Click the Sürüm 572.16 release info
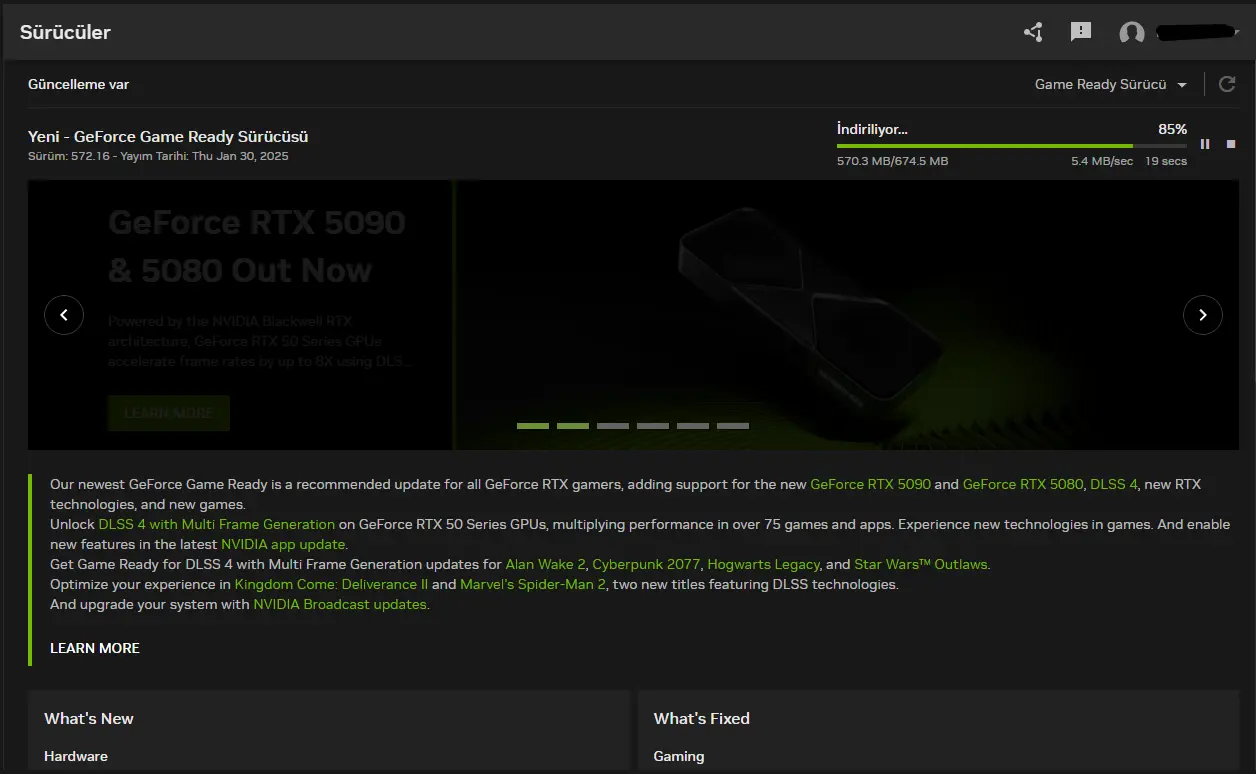Viewport: 1256px width, 774px height. point(158,156)
